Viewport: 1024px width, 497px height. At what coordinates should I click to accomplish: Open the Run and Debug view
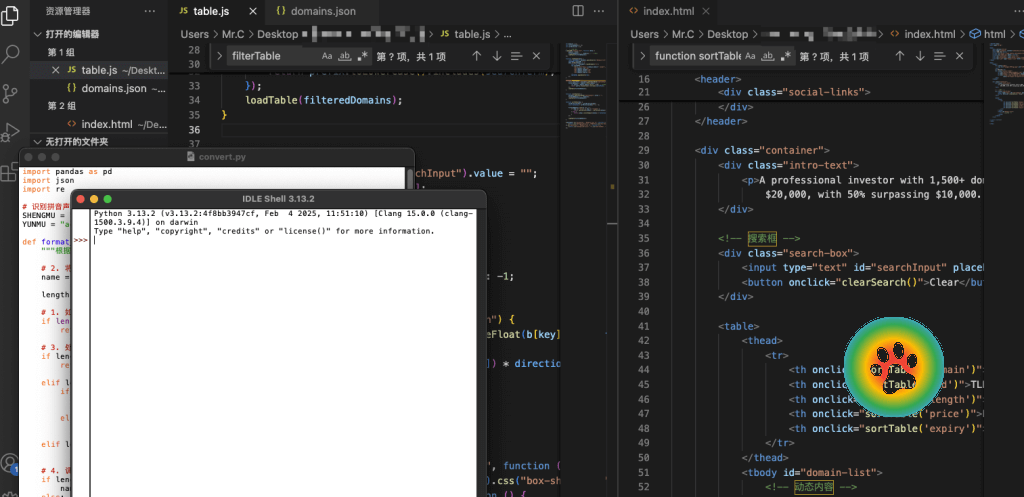[x=11, y=131]
